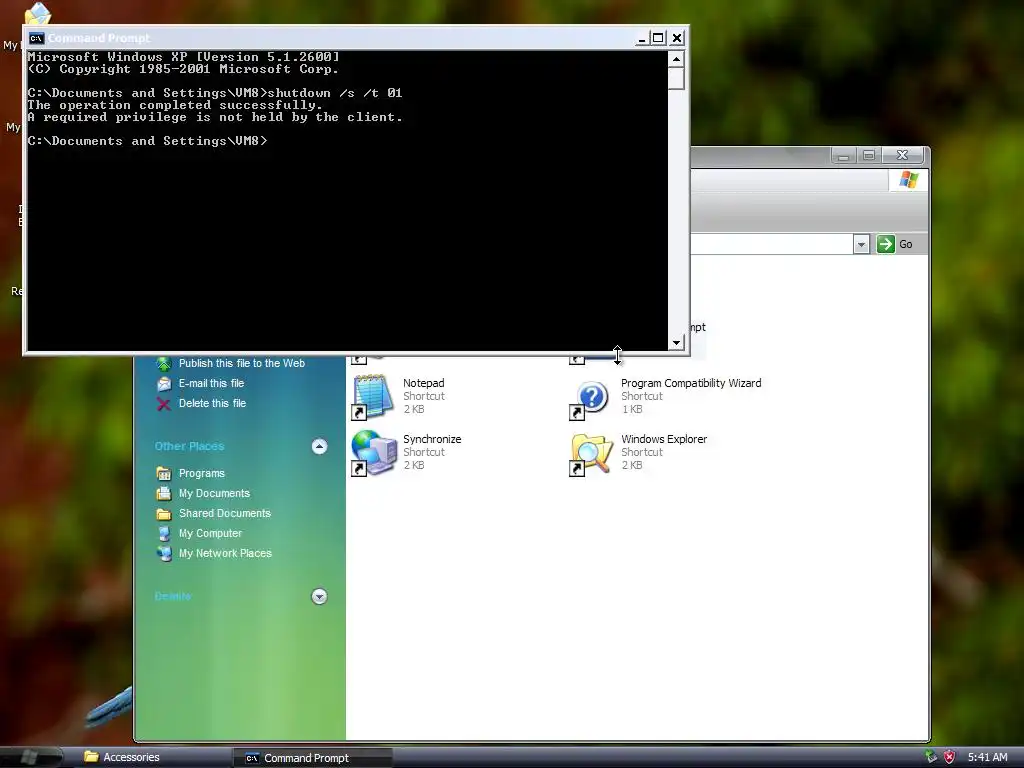This screenshot has width=1024, height=768.
Task: Open the Notepad shortcut icon
Action: click(372, 396)
